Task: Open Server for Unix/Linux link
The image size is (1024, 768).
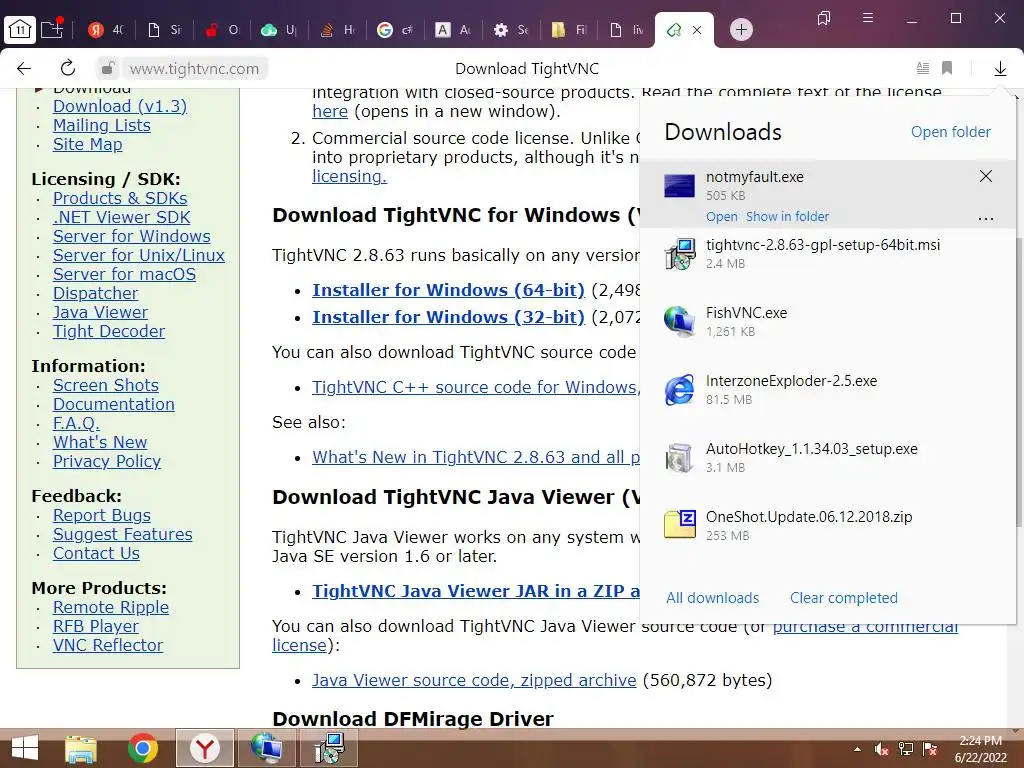Action: click(138, 255)
